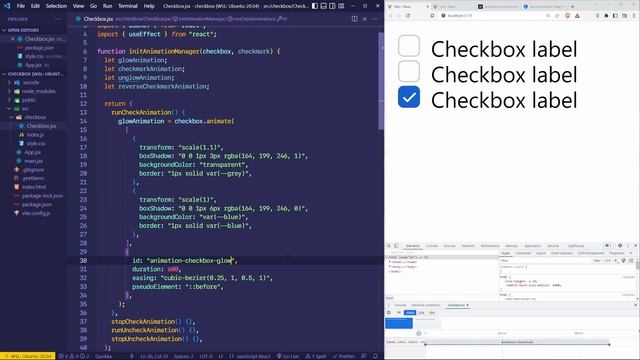This screenshot has width=640, height=360.
Task: Check the first Checkbox label checkbox
Action: pyautogui.click(x=409, y=46)
